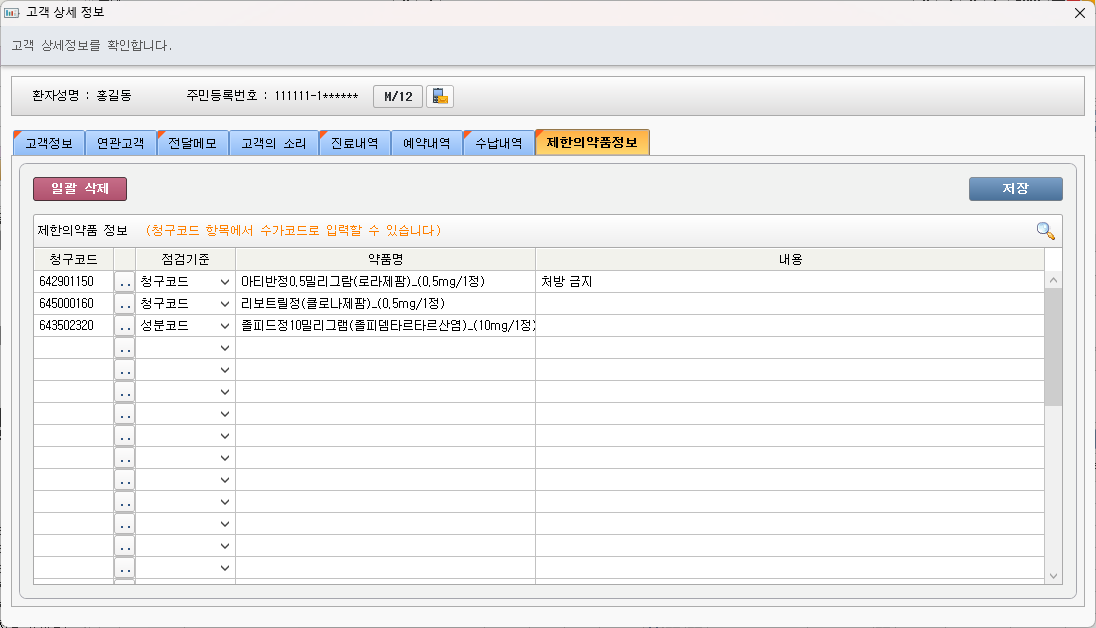The height and width of the screenshot is (628, 1096).
Task: Expand 점검기준 dropdown for 리보트릴정 row
Action: click(224, 304)
